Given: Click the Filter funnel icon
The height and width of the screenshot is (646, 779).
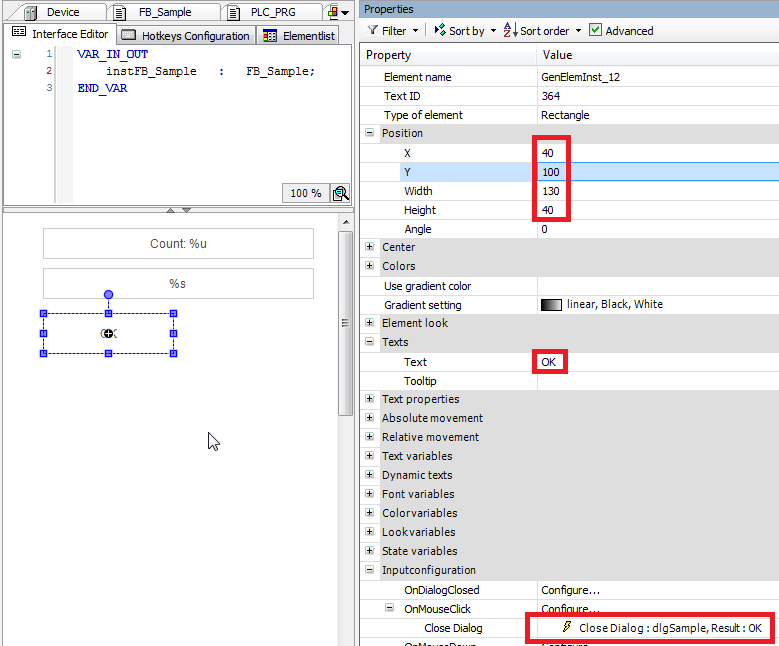Looking at the screenshot, I should pyautogui.click(x=373, y=31).
